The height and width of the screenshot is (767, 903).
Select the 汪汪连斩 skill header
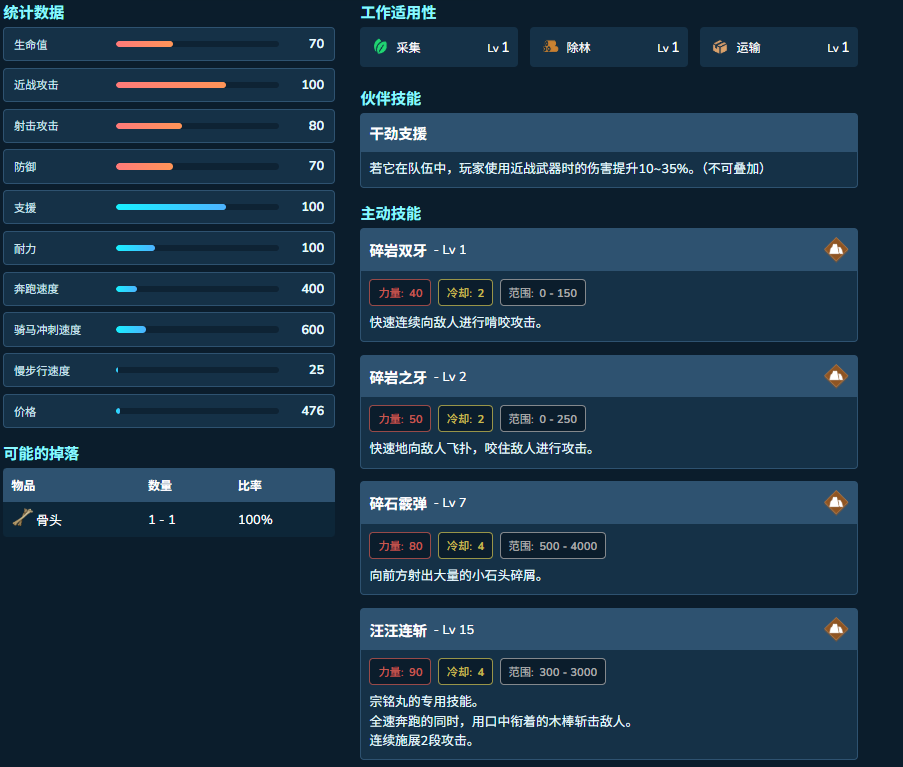click(x=609, y=629)
